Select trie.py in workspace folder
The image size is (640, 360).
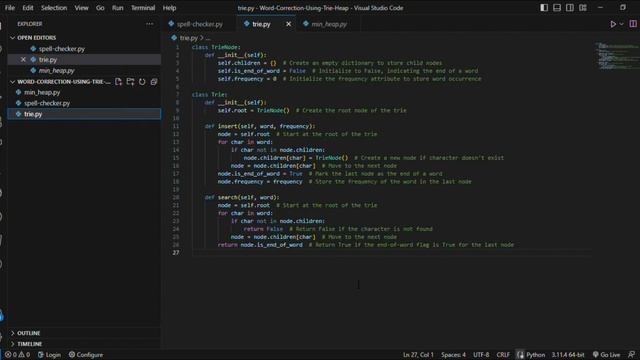point(84,114)
